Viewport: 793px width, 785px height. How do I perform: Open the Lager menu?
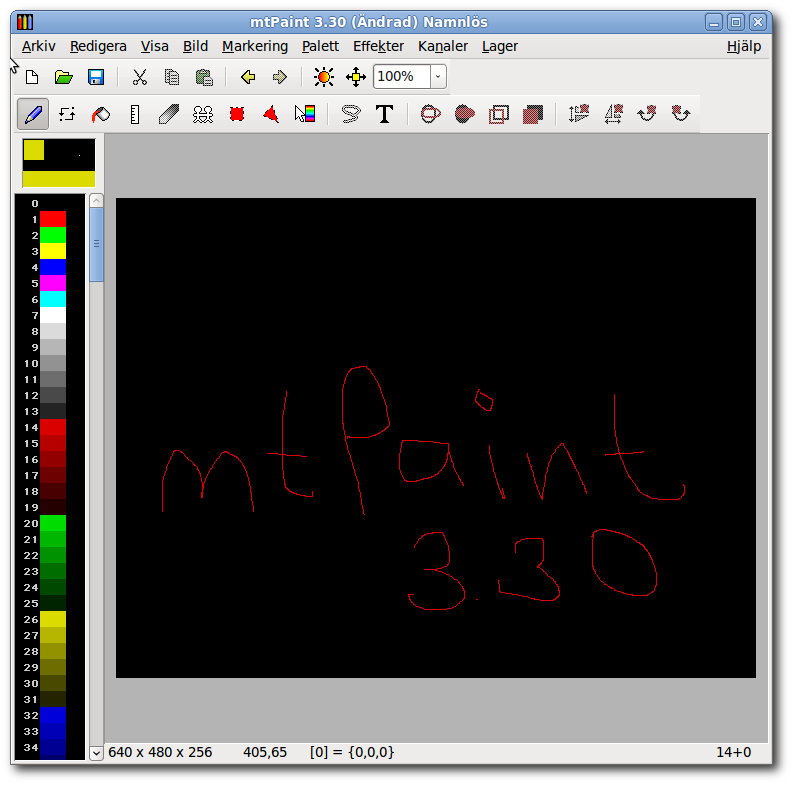tap(500, 47)
